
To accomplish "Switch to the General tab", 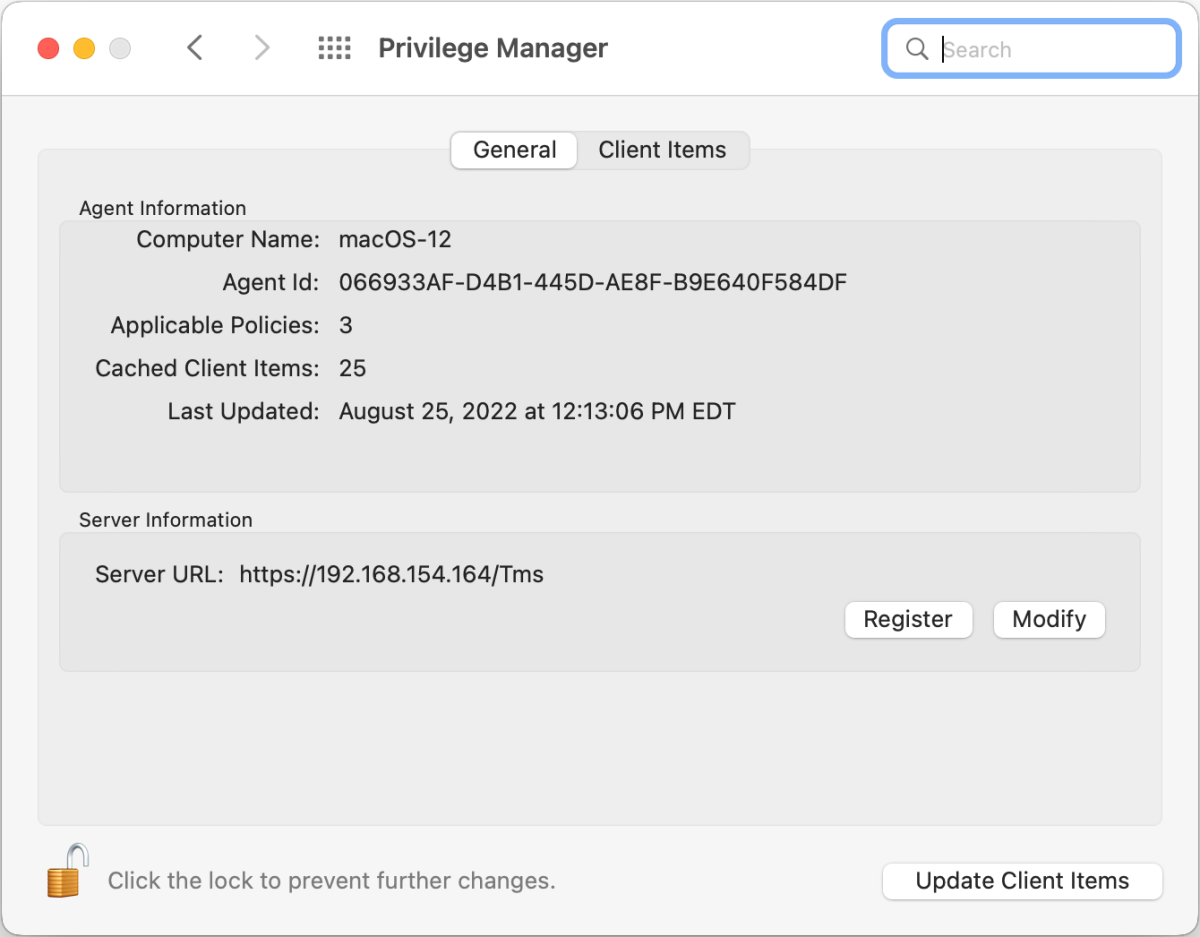I will pyautogui.click(x=514, y=150).
